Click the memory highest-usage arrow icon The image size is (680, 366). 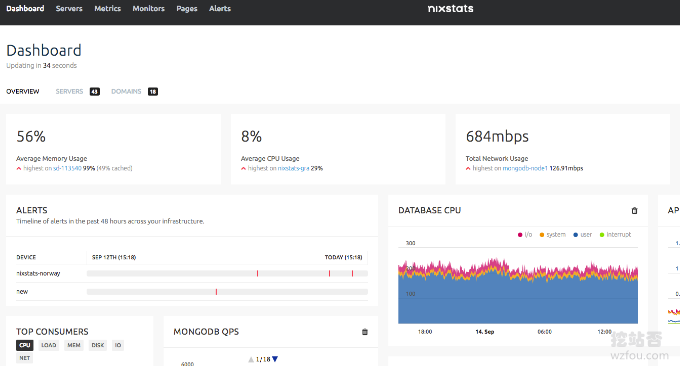19,169
